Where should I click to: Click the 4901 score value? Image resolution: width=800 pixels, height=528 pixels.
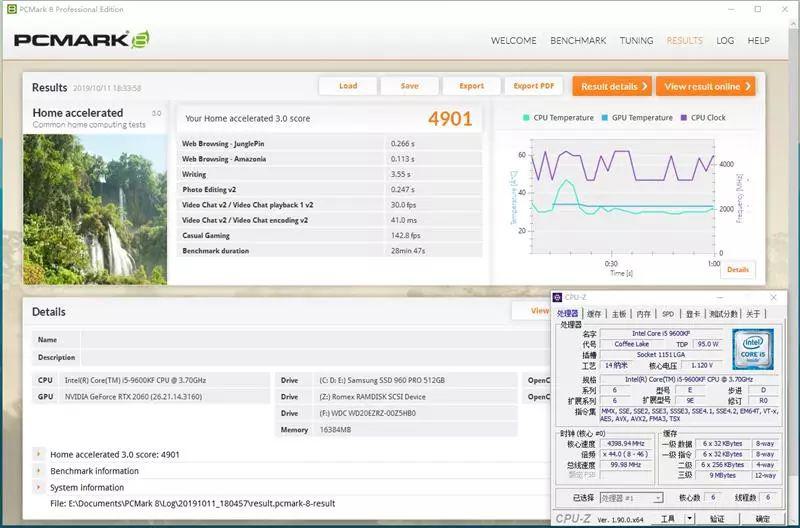(x=450, y=118)
